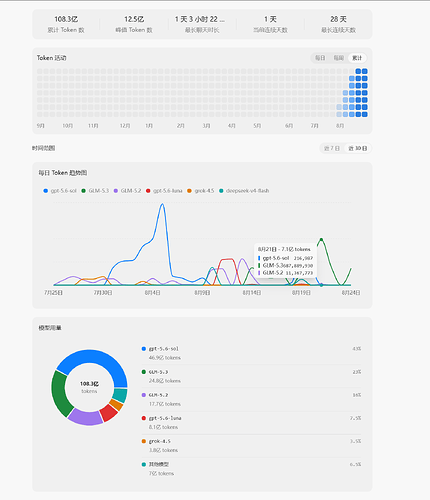Click the 累计 Token 数 stat showing 108.3亿
Screen dimensions: 430x500
(x=66, y=24)
